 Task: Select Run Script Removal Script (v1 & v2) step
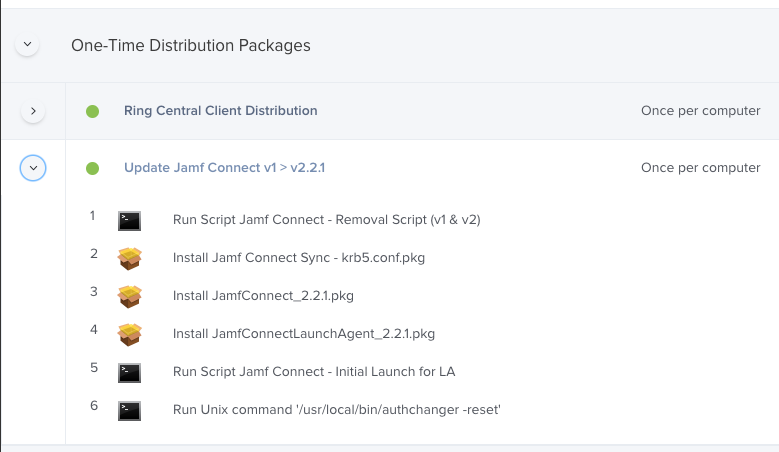[x=326, y=220]
